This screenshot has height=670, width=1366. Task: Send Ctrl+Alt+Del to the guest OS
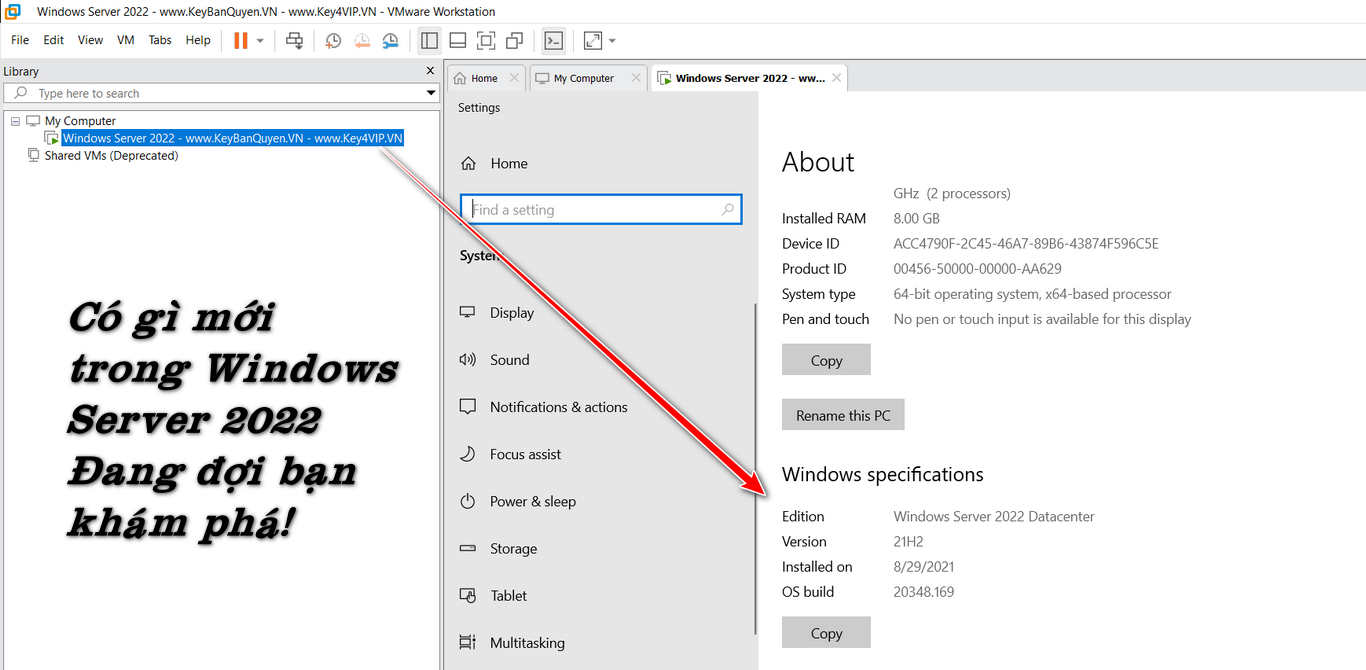coord(290,40)
